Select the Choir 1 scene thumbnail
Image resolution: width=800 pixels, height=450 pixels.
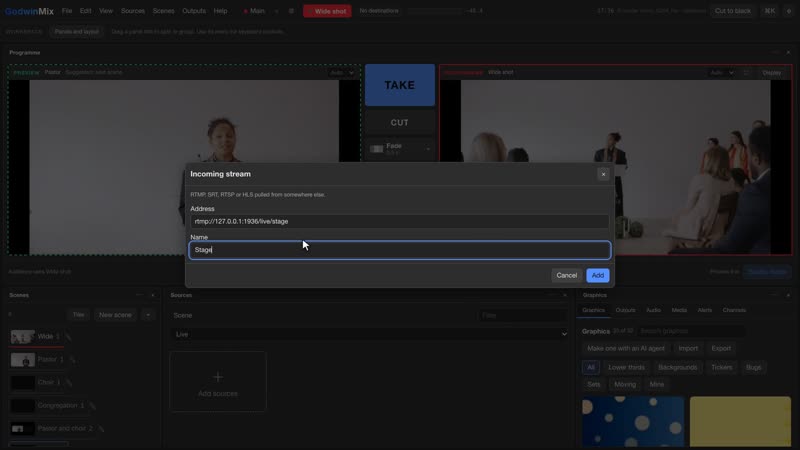[x=22, y=383]
